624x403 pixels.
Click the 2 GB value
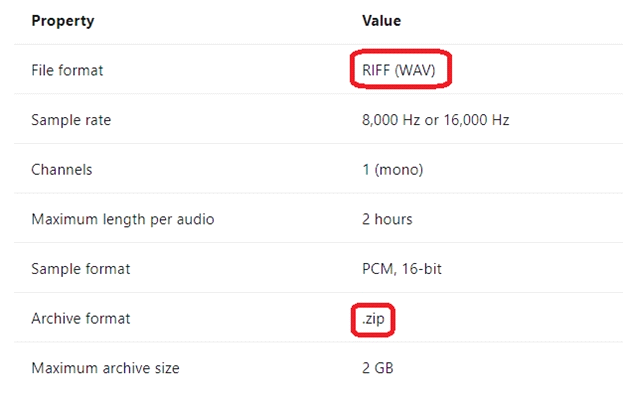coord(378,368)
